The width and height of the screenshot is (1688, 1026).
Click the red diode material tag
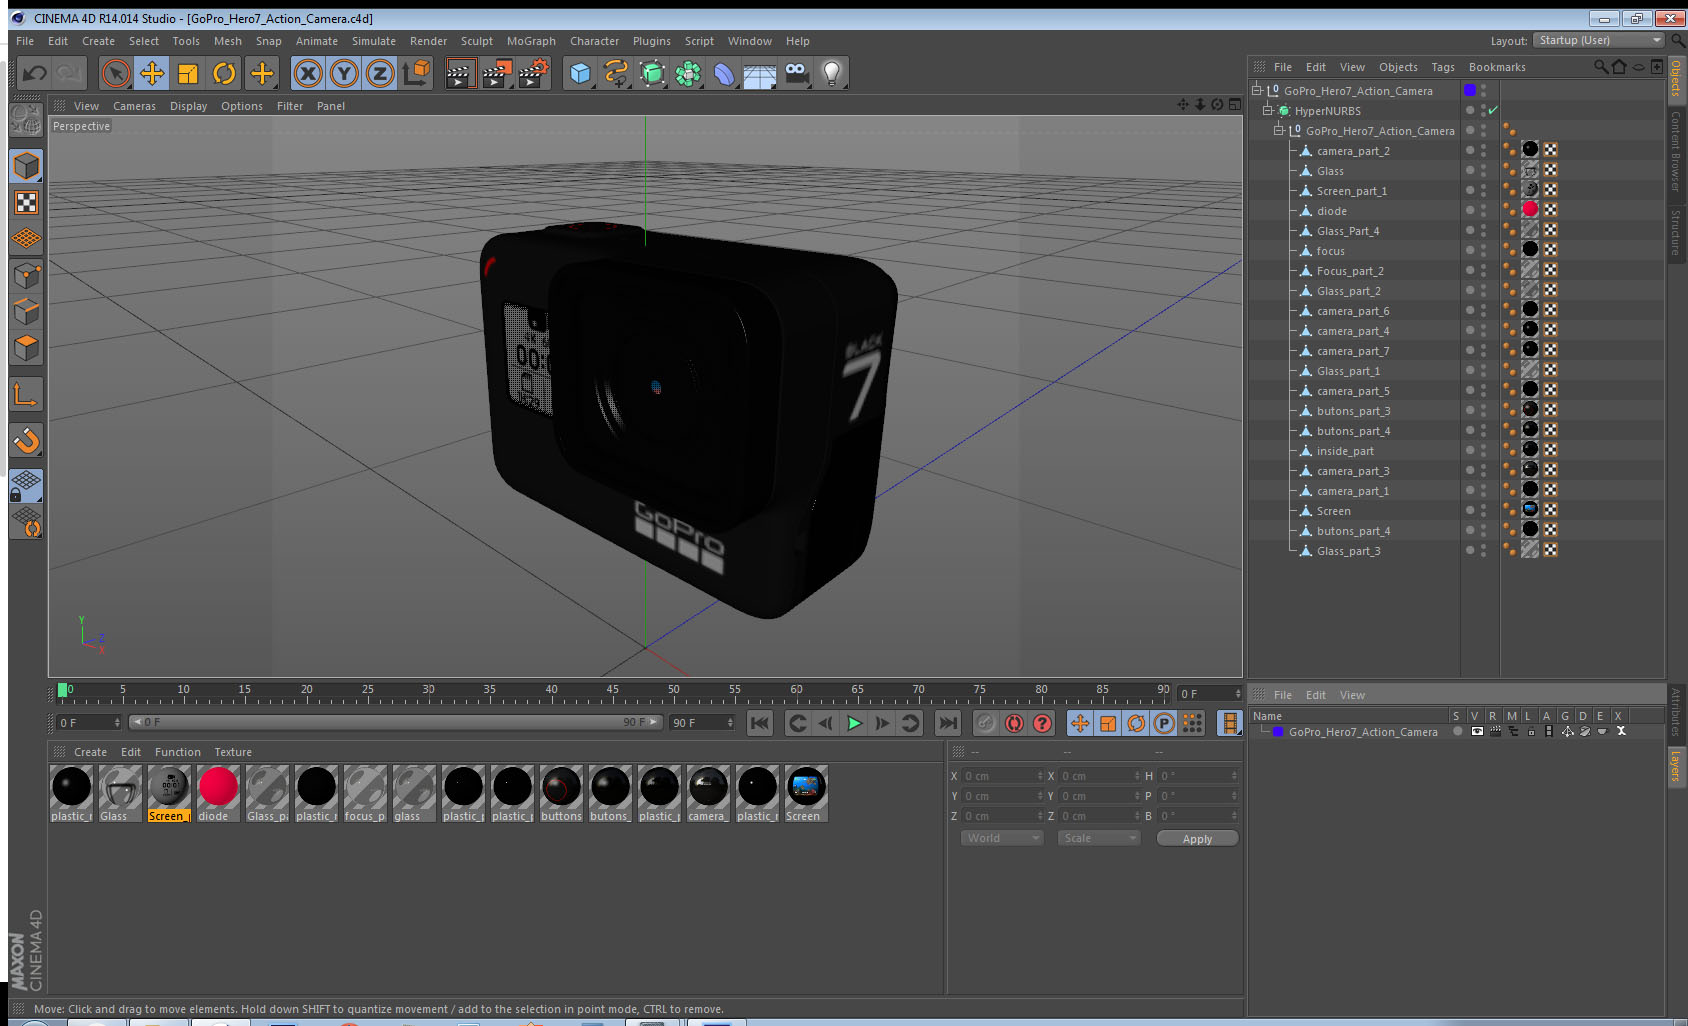[1530, 209]
